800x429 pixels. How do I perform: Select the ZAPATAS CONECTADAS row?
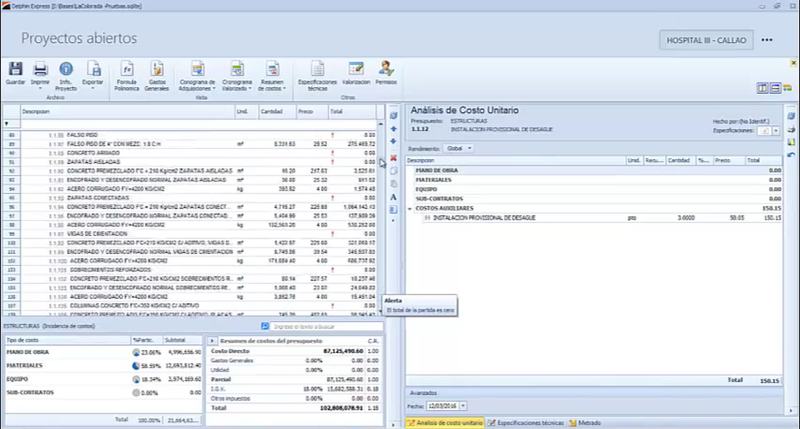click(x=190, y=198)
